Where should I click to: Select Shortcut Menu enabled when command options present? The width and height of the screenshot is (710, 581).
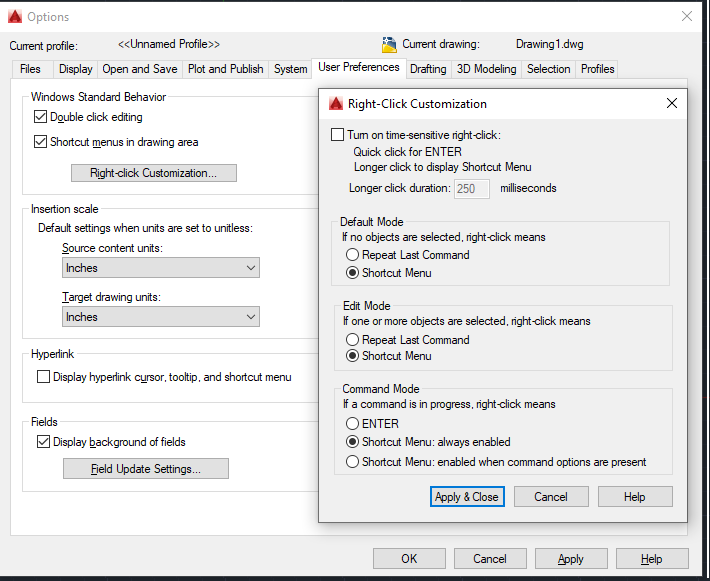(352, 462)
